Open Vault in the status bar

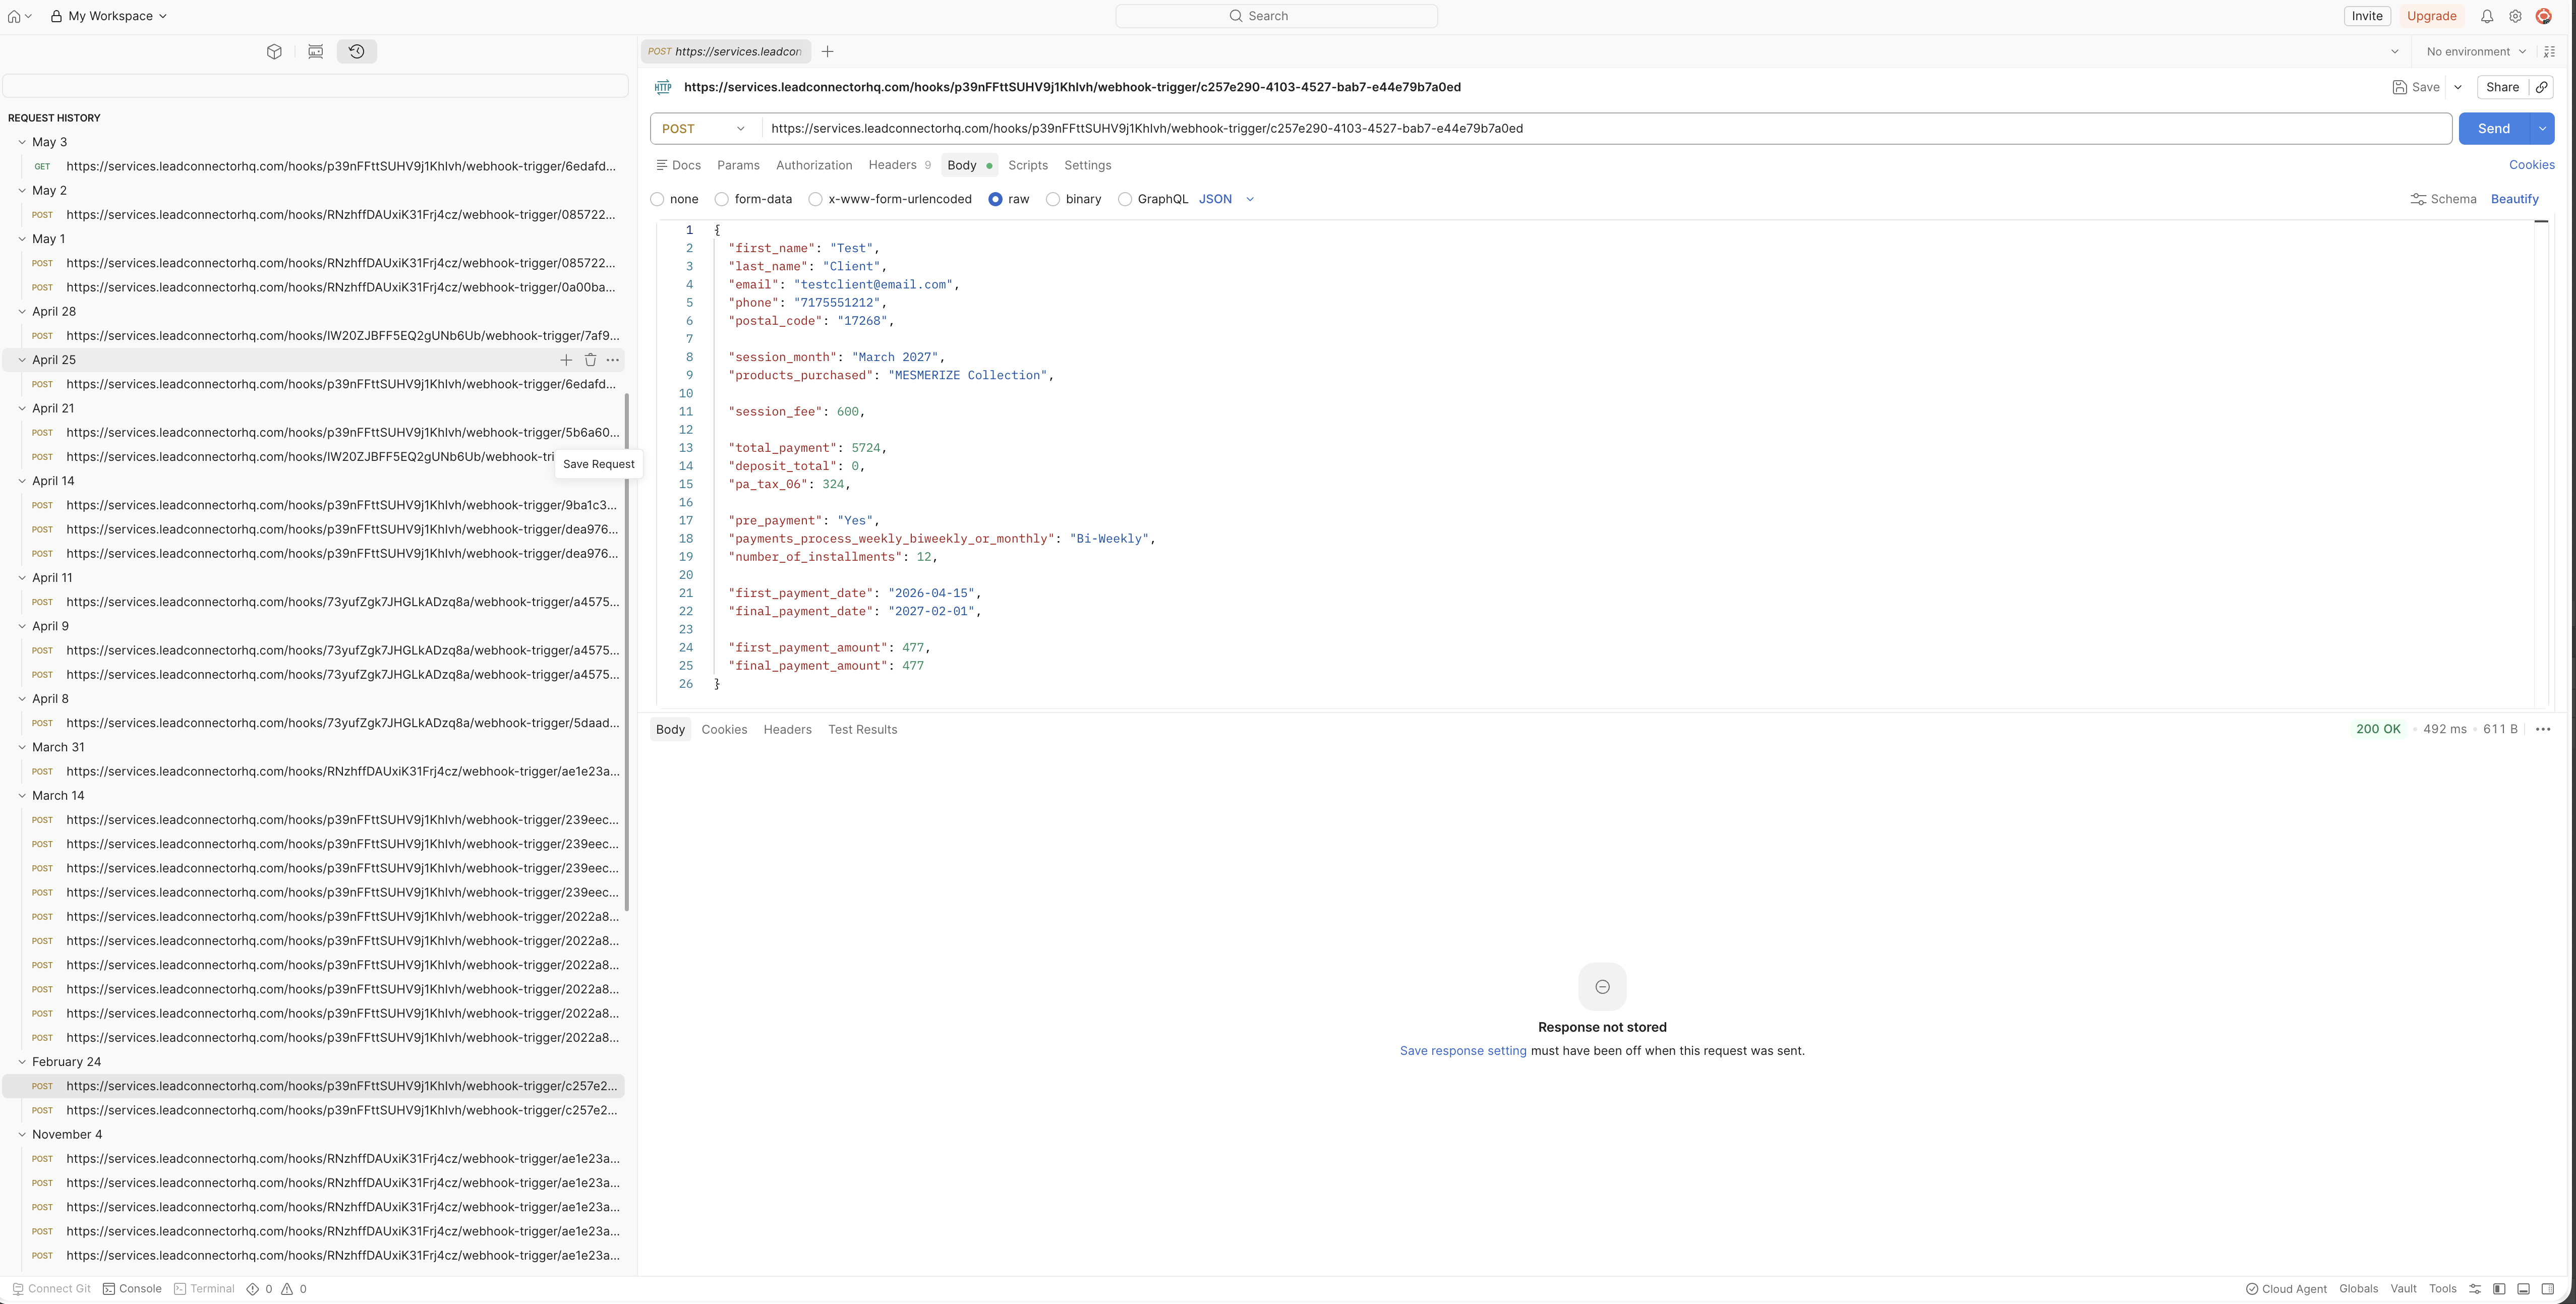(x=2403, y=1289)
